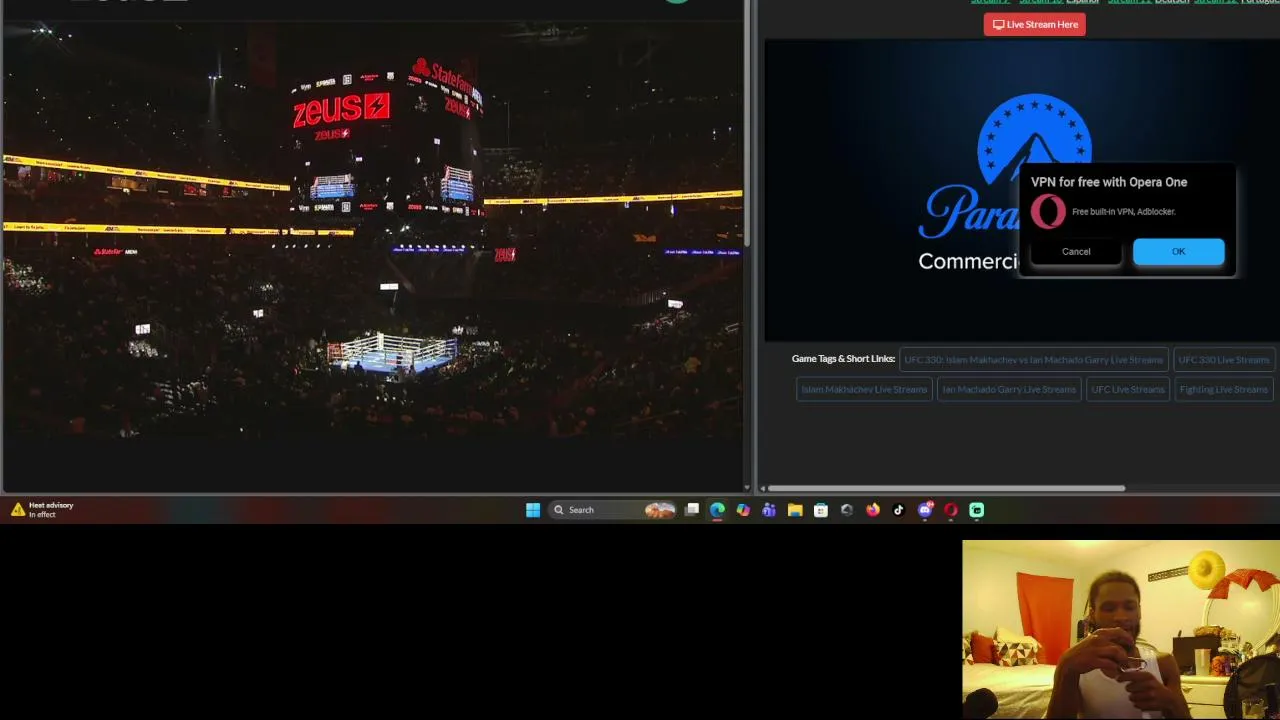Open the UFC Live Streams tag
Viewport: 1280px width, 720px height.
click(x=1128, y=390)
